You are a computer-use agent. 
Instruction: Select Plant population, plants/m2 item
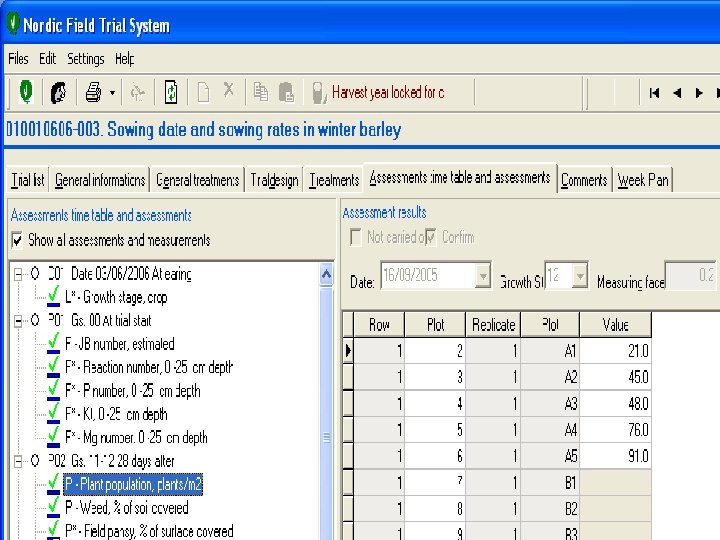tap(133, 484)
